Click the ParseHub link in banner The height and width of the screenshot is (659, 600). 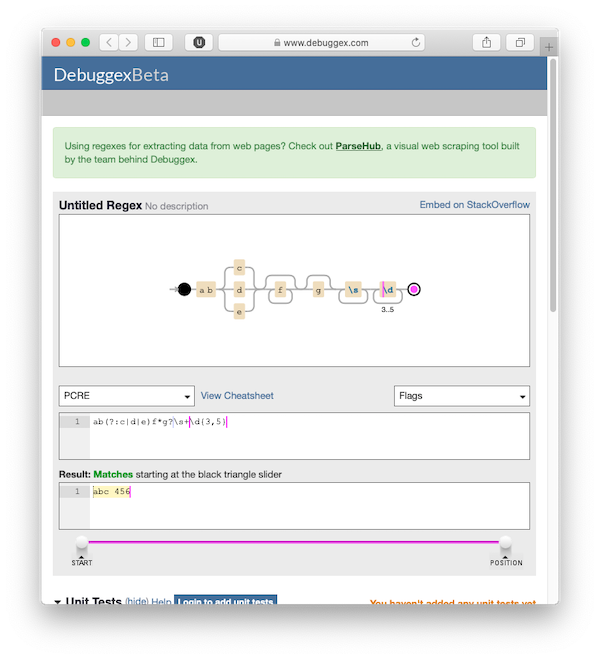[358, 146]
